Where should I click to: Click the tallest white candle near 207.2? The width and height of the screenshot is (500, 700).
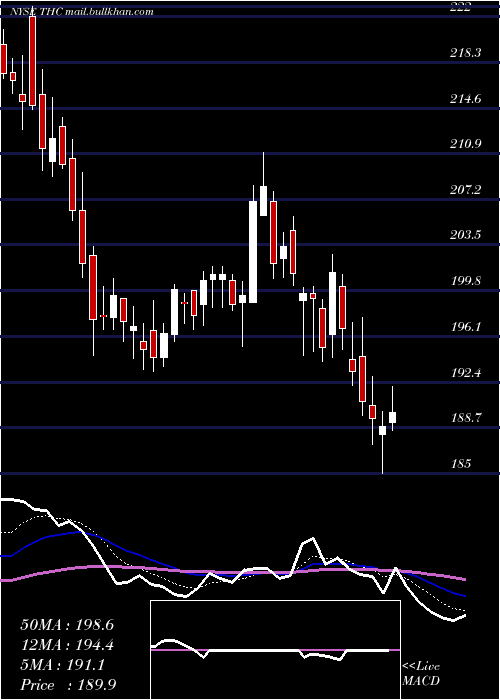pyautogui.click(x=253, y=252)
